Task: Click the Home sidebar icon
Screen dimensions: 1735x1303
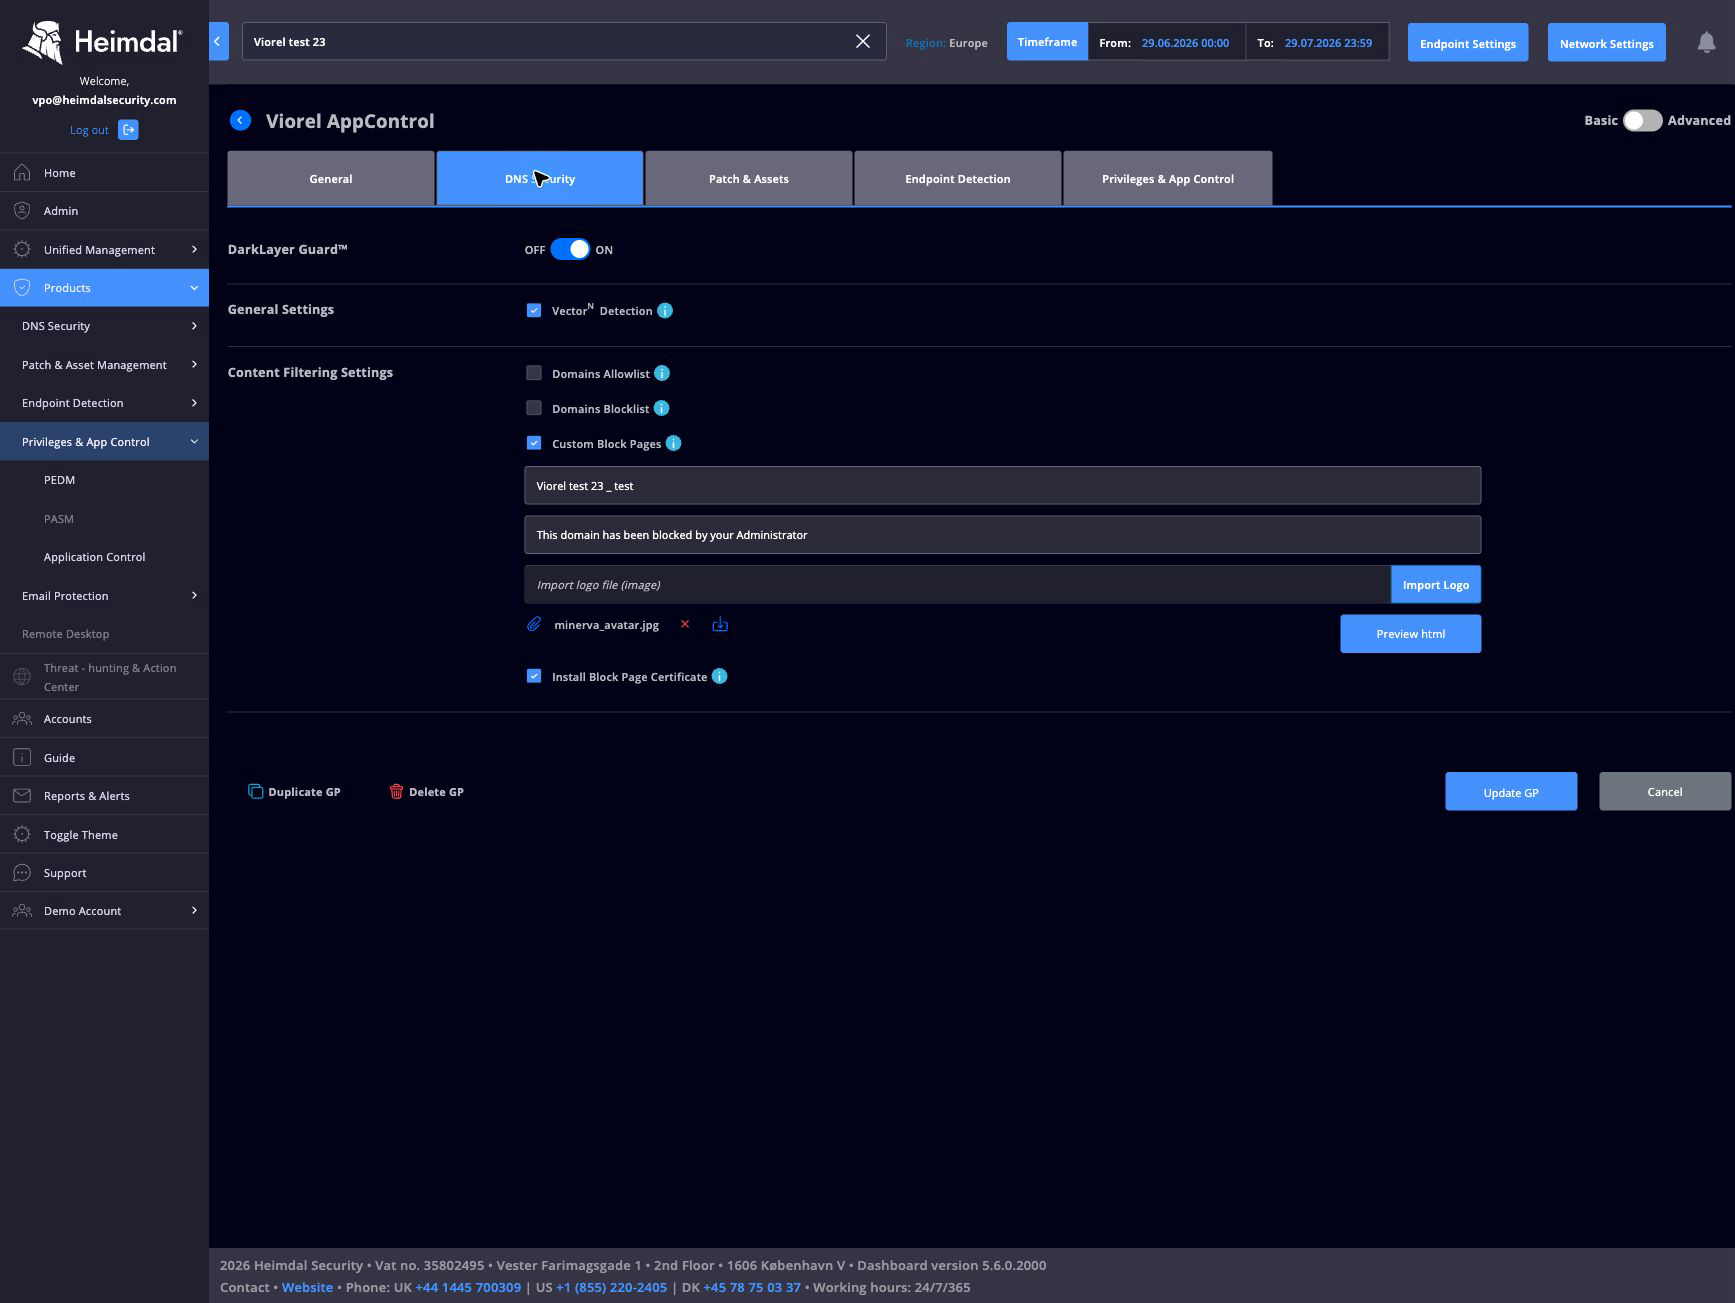Action: (22, 173)
